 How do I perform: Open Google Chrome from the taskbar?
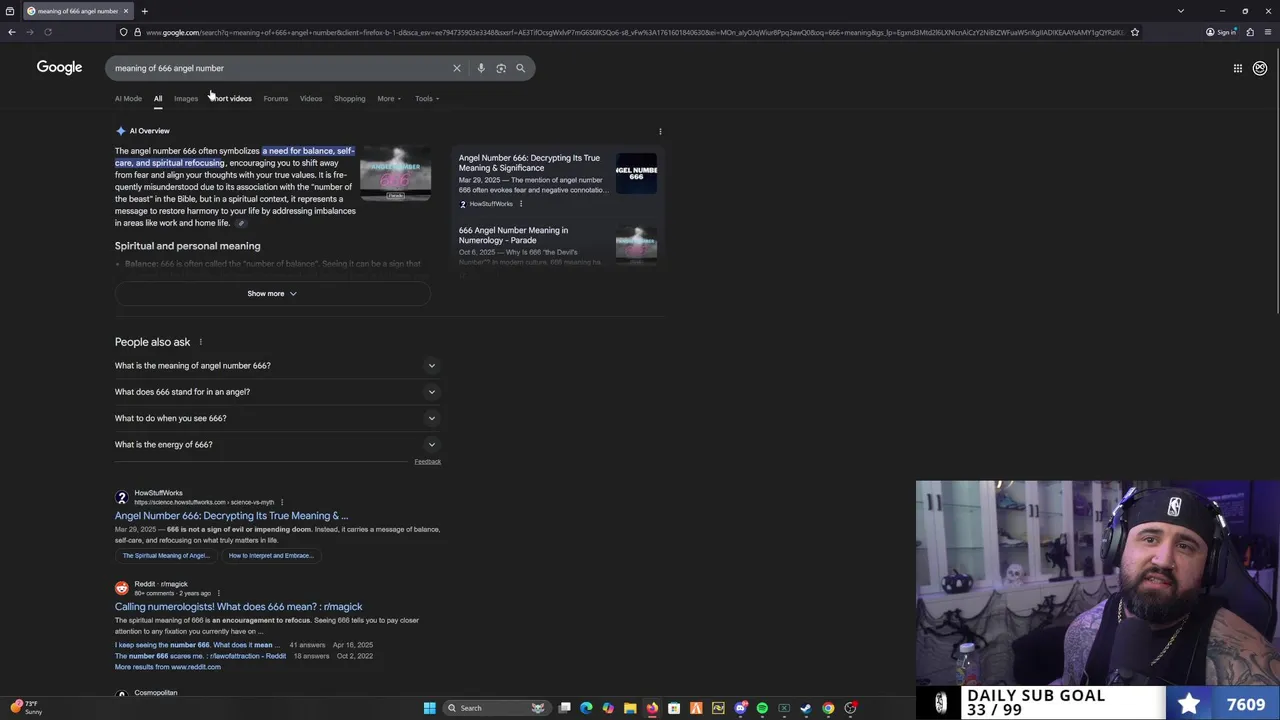pos(828,708)
